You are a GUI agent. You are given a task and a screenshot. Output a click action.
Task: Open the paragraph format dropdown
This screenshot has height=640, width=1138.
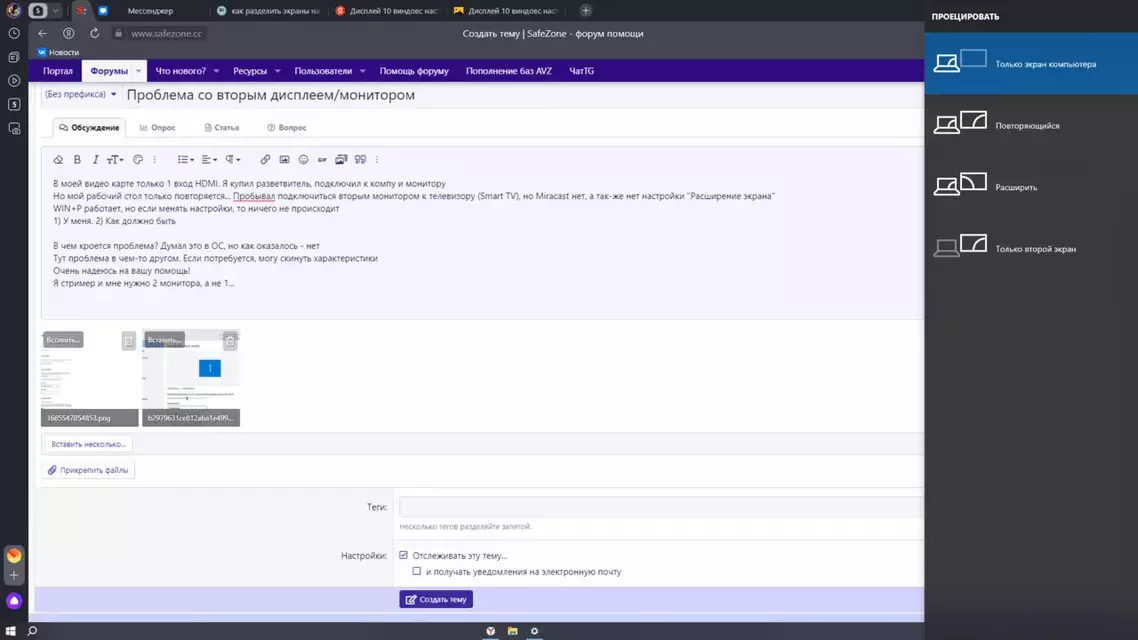[x=232, y=160]
